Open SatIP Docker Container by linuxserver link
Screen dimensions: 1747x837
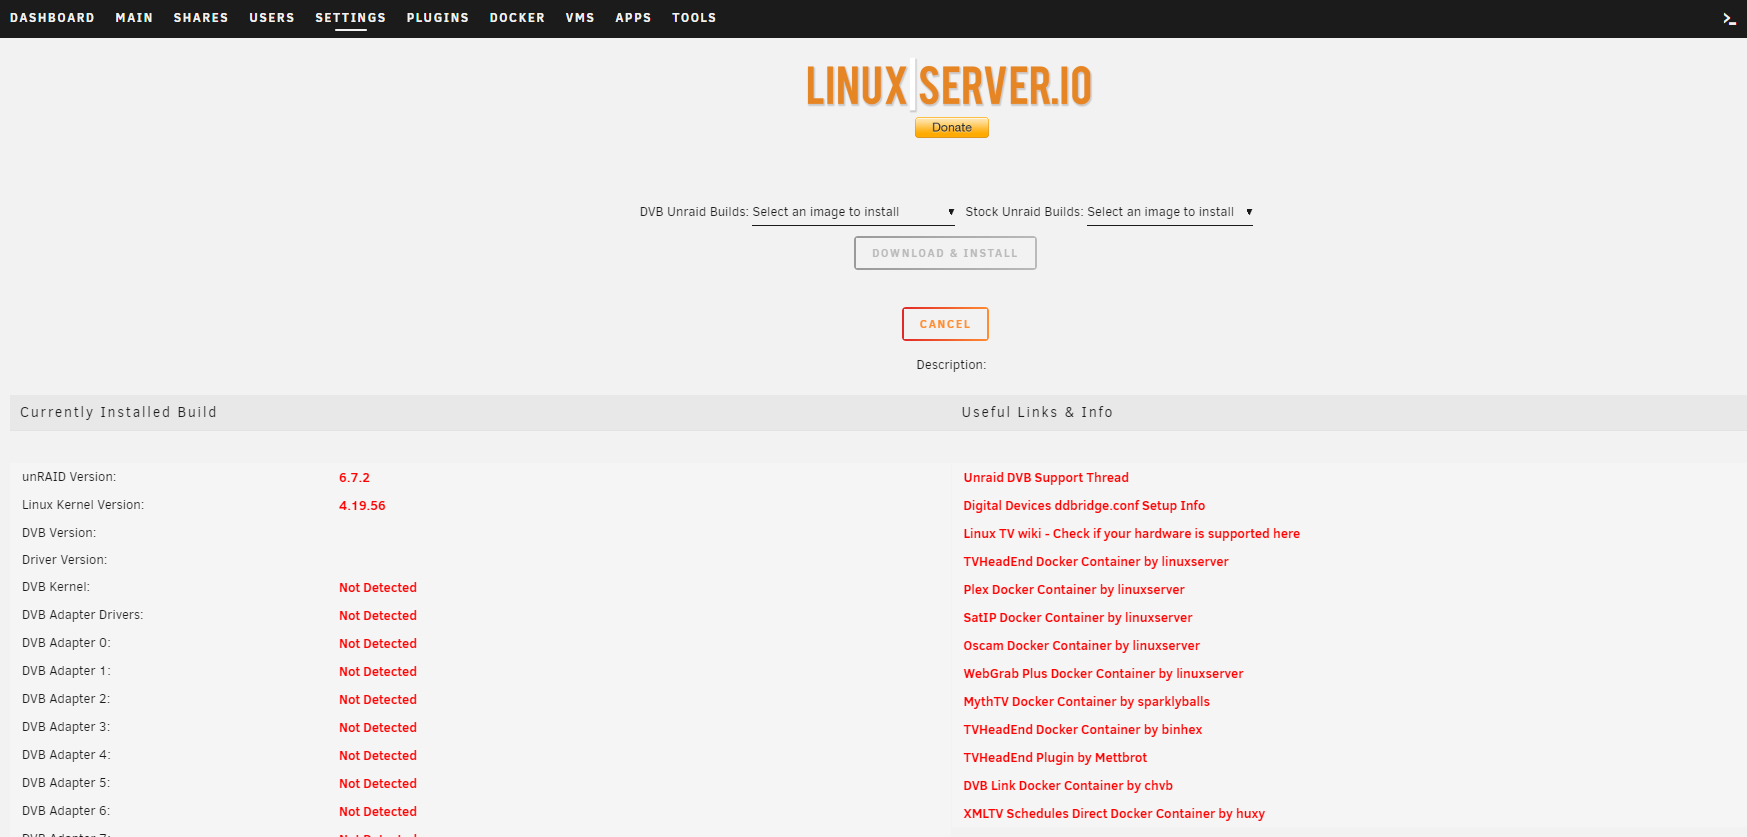point(1078,618)
